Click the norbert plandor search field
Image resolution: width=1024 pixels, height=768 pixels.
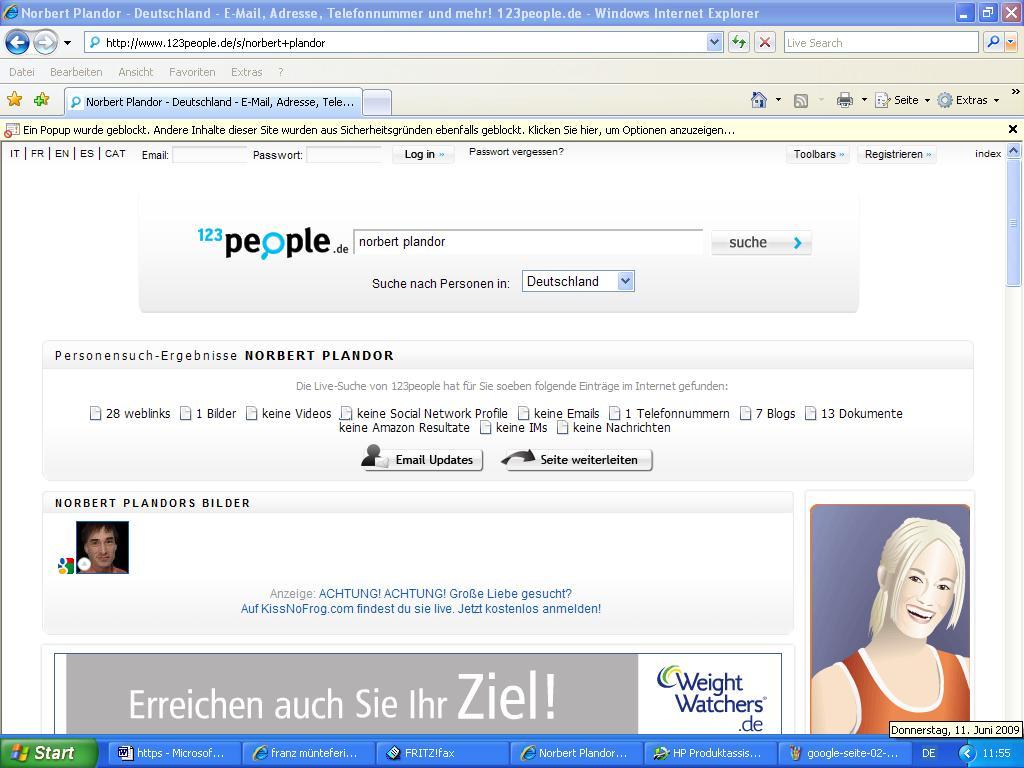pos(528,242)
